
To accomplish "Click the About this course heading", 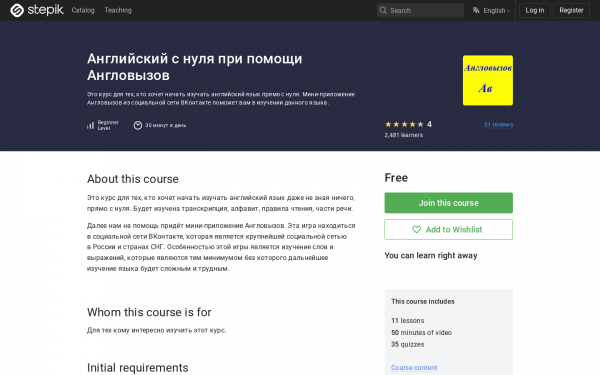I will (x=133, y=179).
